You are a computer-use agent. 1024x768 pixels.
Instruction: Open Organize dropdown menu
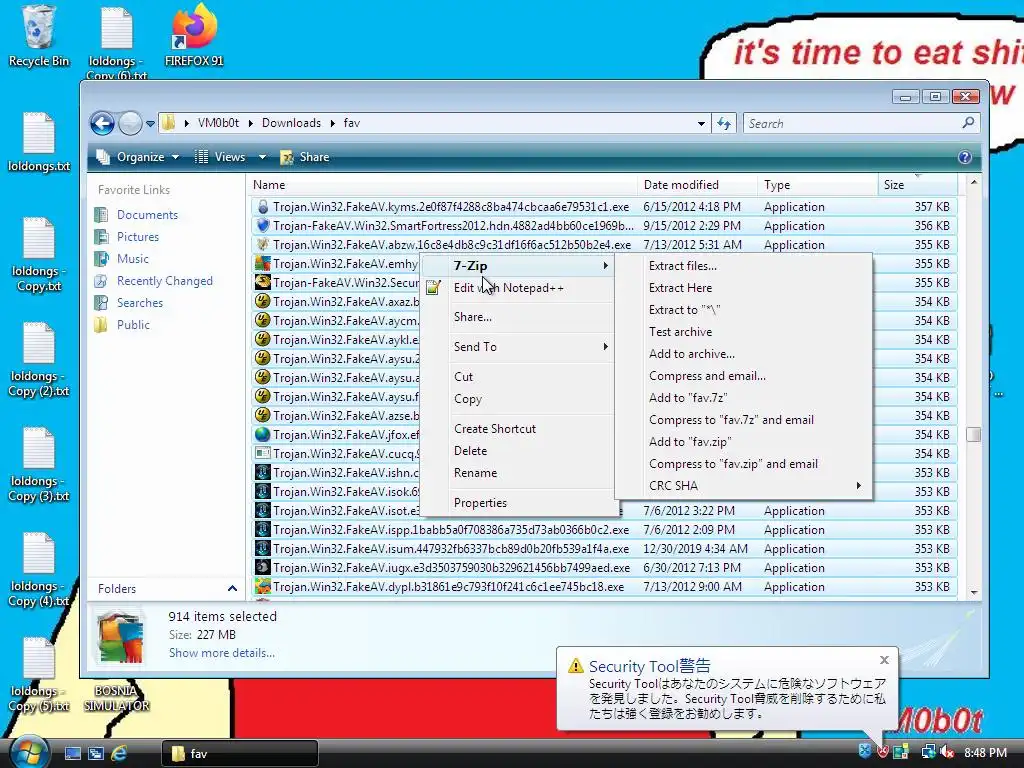[x=138, y=157]
